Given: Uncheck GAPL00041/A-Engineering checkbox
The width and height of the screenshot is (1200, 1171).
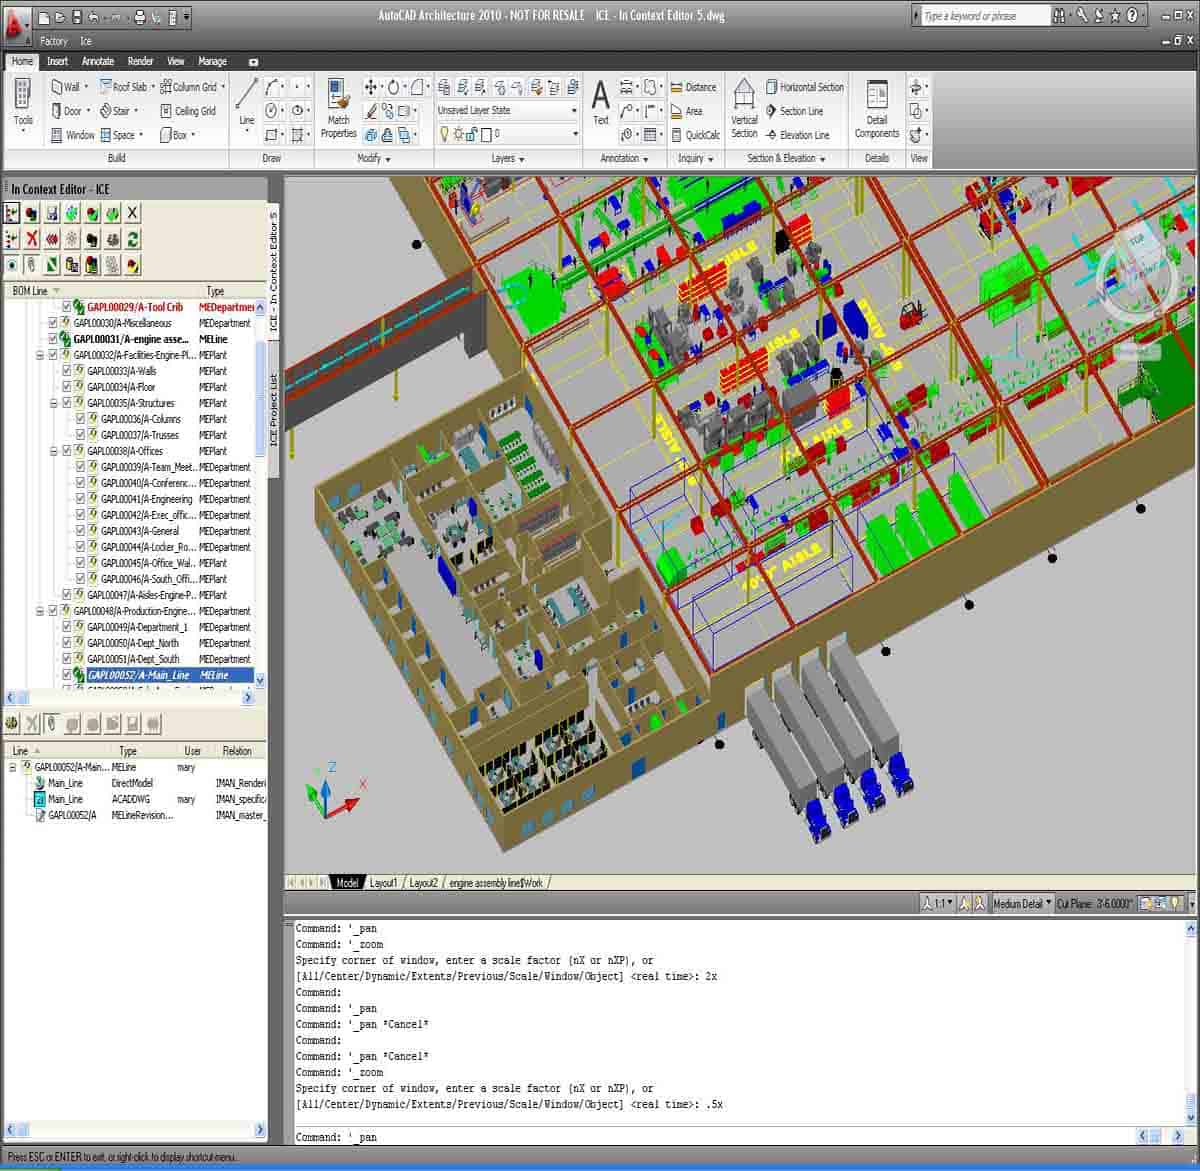Looking at the screenshot, I should click(82, 499).
